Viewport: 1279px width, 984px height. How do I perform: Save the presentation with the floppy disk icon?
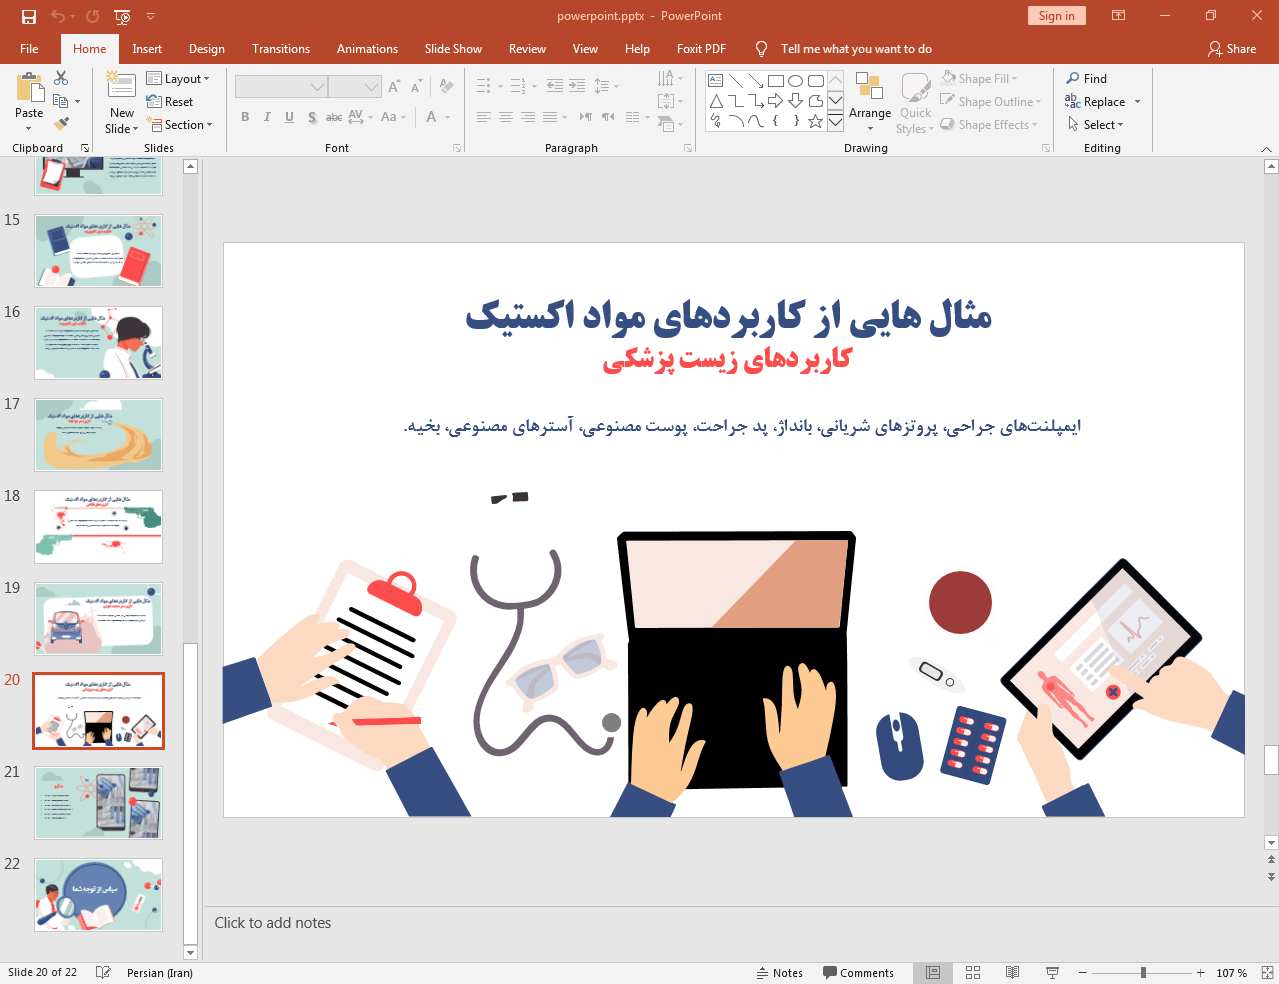coord(28,16)
